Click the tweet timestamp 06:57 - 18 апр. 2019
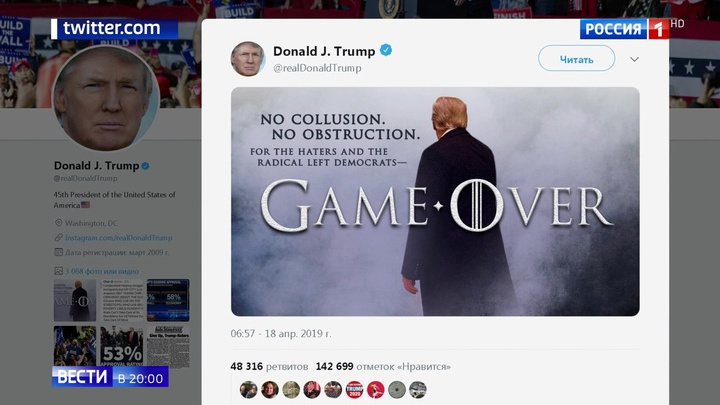The width and height of the screenshot is (720, 405). pos(281,334)
